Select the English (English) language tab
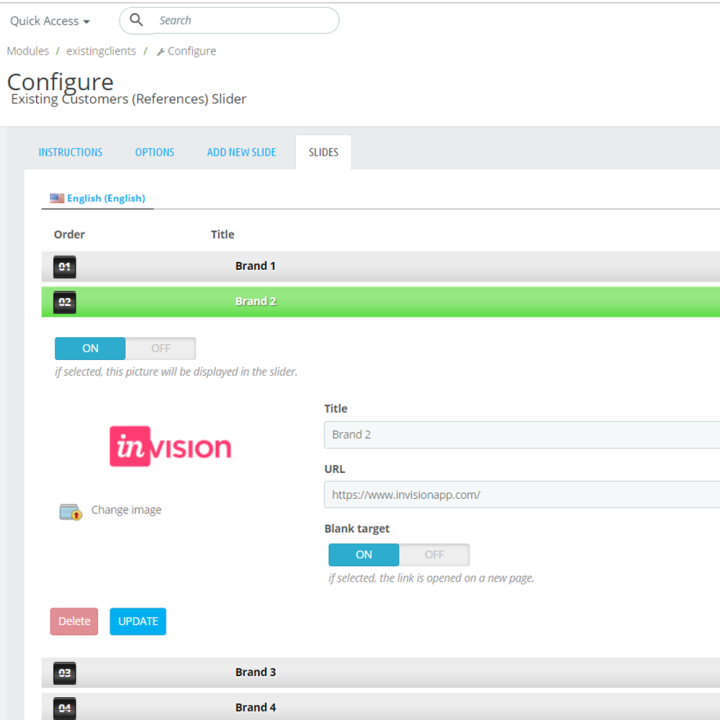The width and height of the screenshot is (720, 720). (x=98, y=198)
